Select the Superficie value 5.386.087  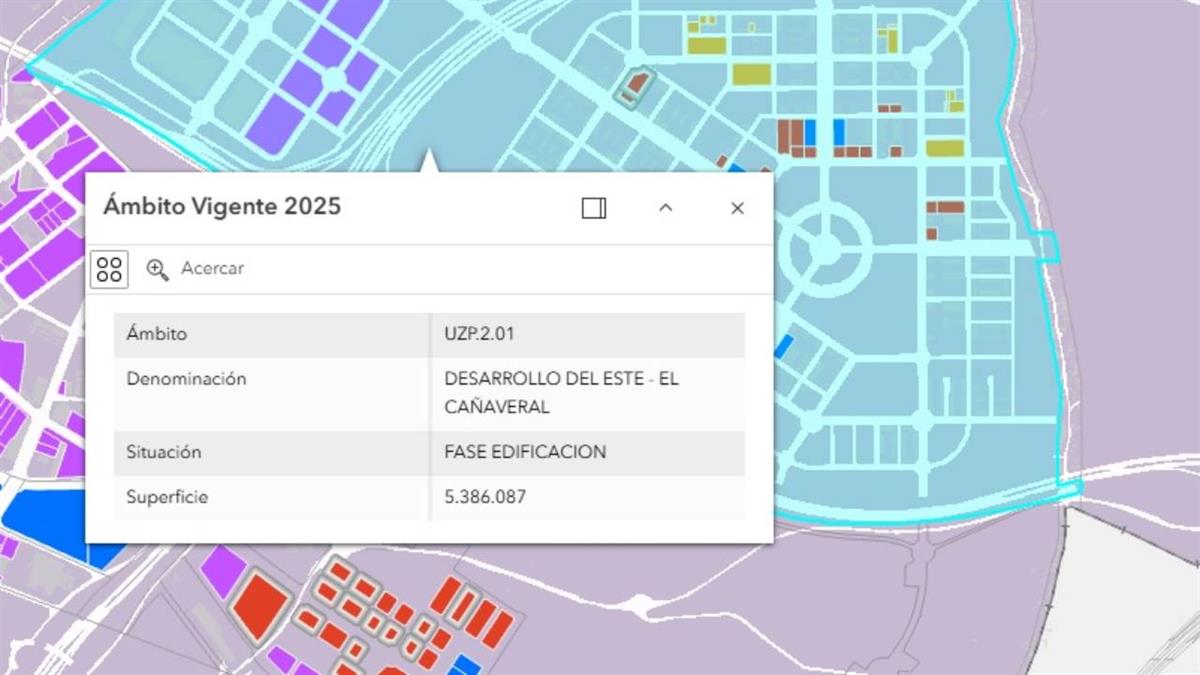[x=484, y=497]
